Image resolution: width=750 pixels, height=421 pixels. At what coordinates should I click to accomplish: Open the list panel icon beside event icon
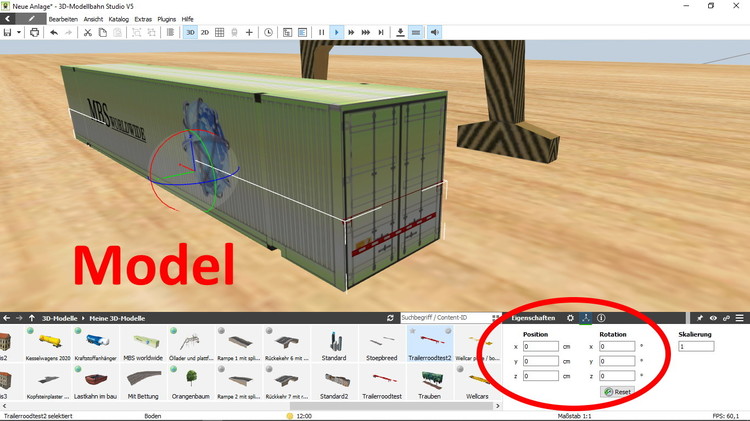coord(302,33)
